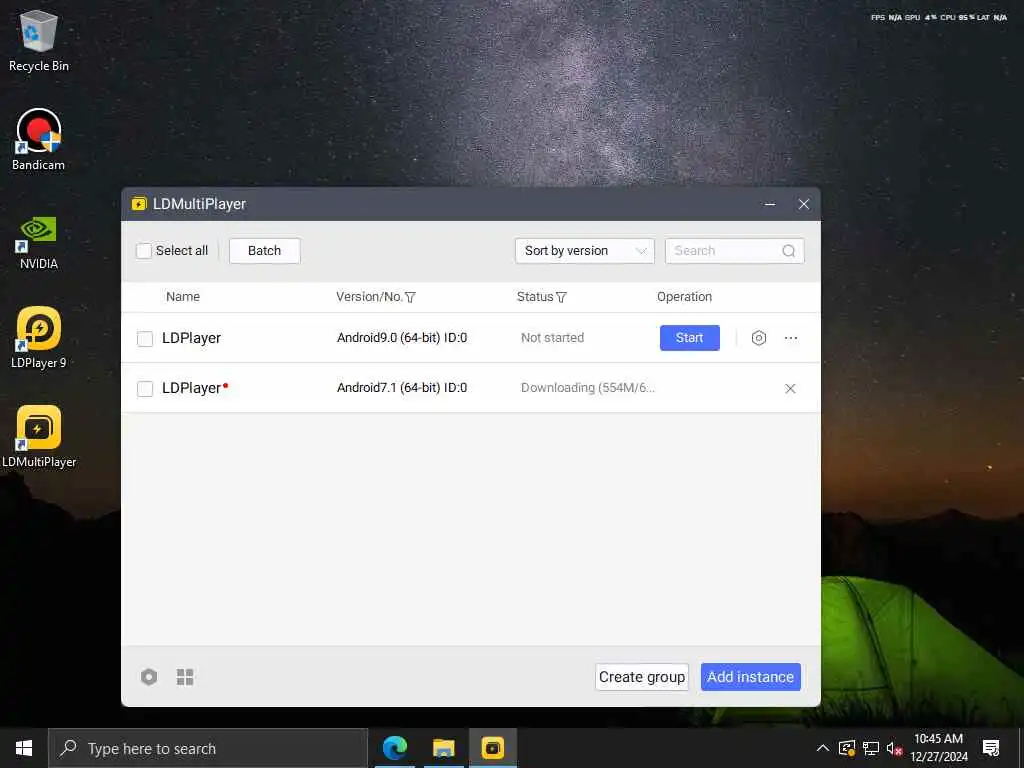Open Bandicam desktop shortcut

[39, 140]
